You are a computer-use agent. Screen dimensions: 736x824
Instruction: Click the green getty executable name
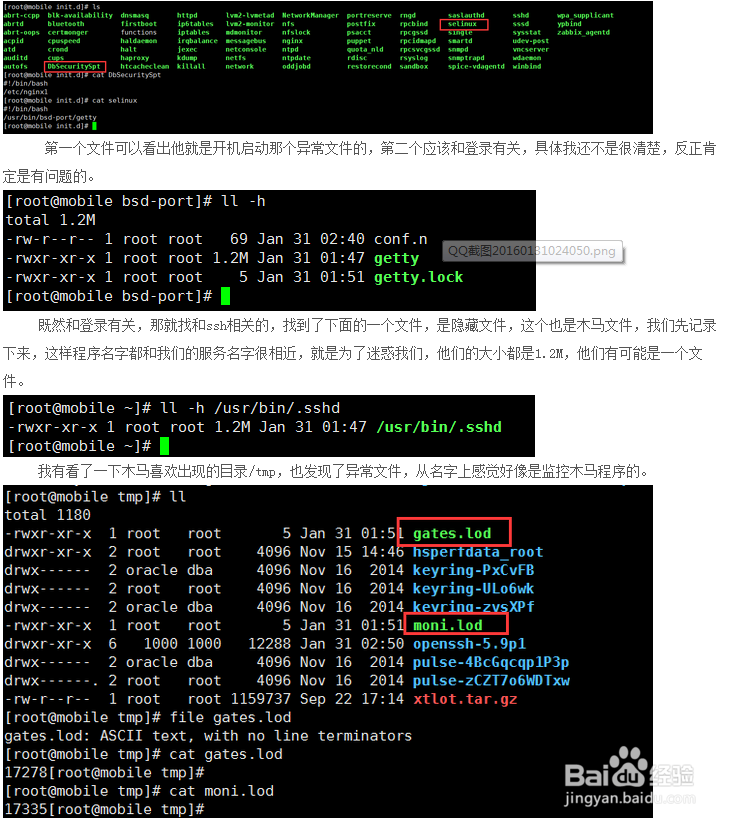(396, 258)
